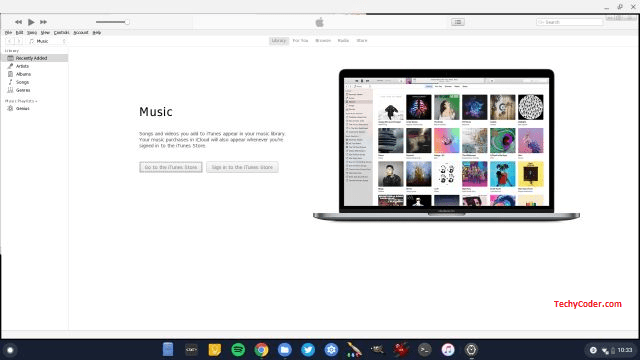Viewport: 640px width, 360px height.
Task: Click the back navigation arrow
Action: pos(10,41)
